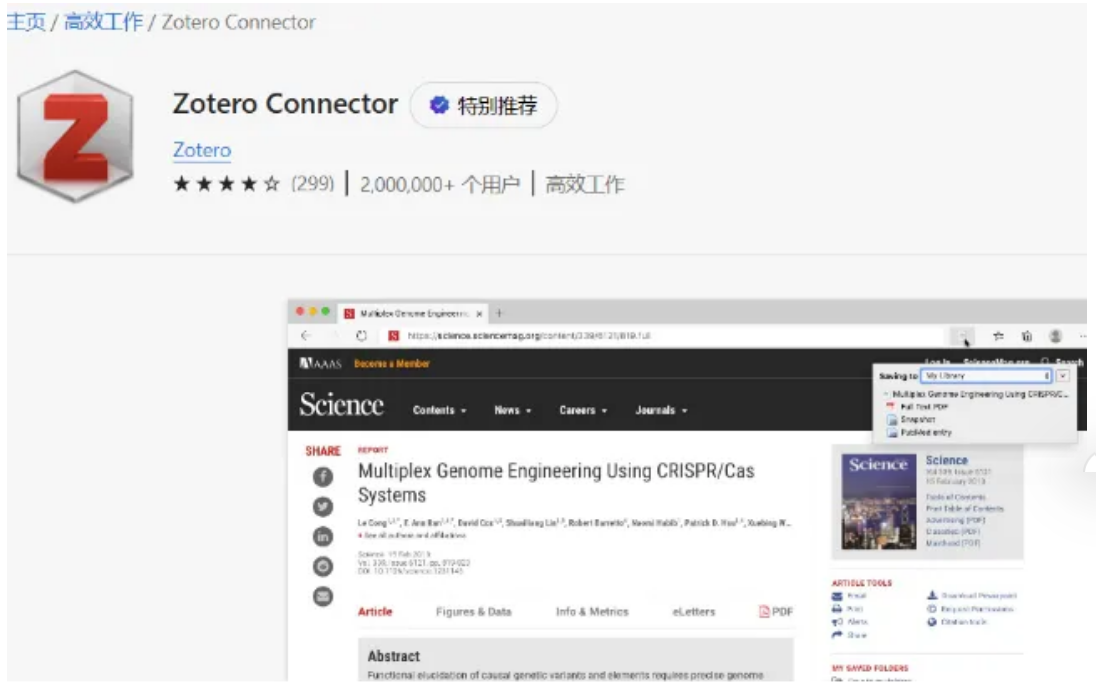Share the article on LinkedIn

click(x=322, y=537)
